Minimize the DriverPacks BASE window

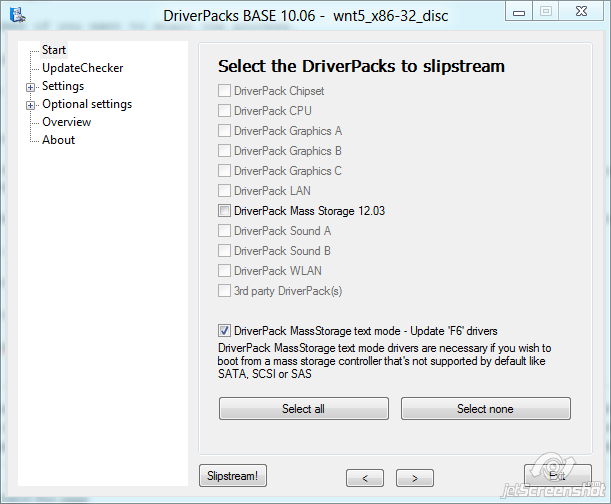pos(519,11)
